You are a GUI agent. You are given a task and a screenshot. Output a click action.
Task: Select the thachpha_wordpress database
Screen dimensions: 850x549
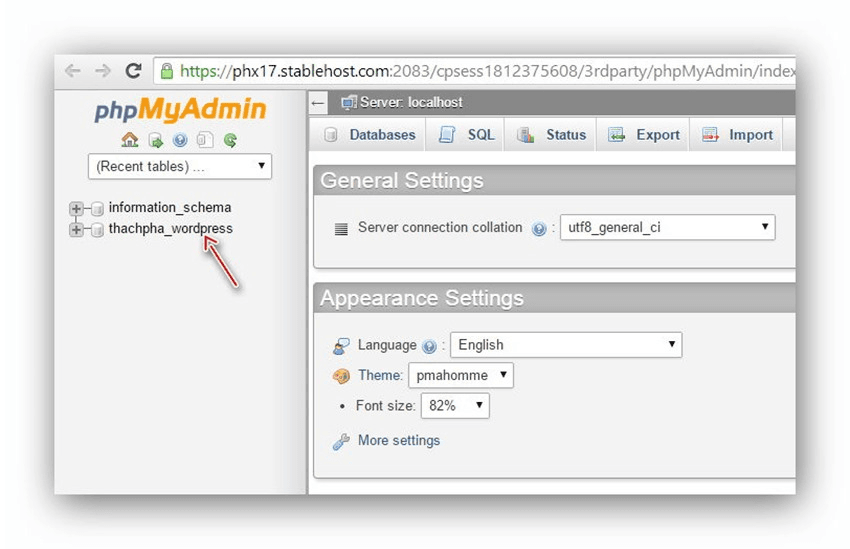point(171,229)
